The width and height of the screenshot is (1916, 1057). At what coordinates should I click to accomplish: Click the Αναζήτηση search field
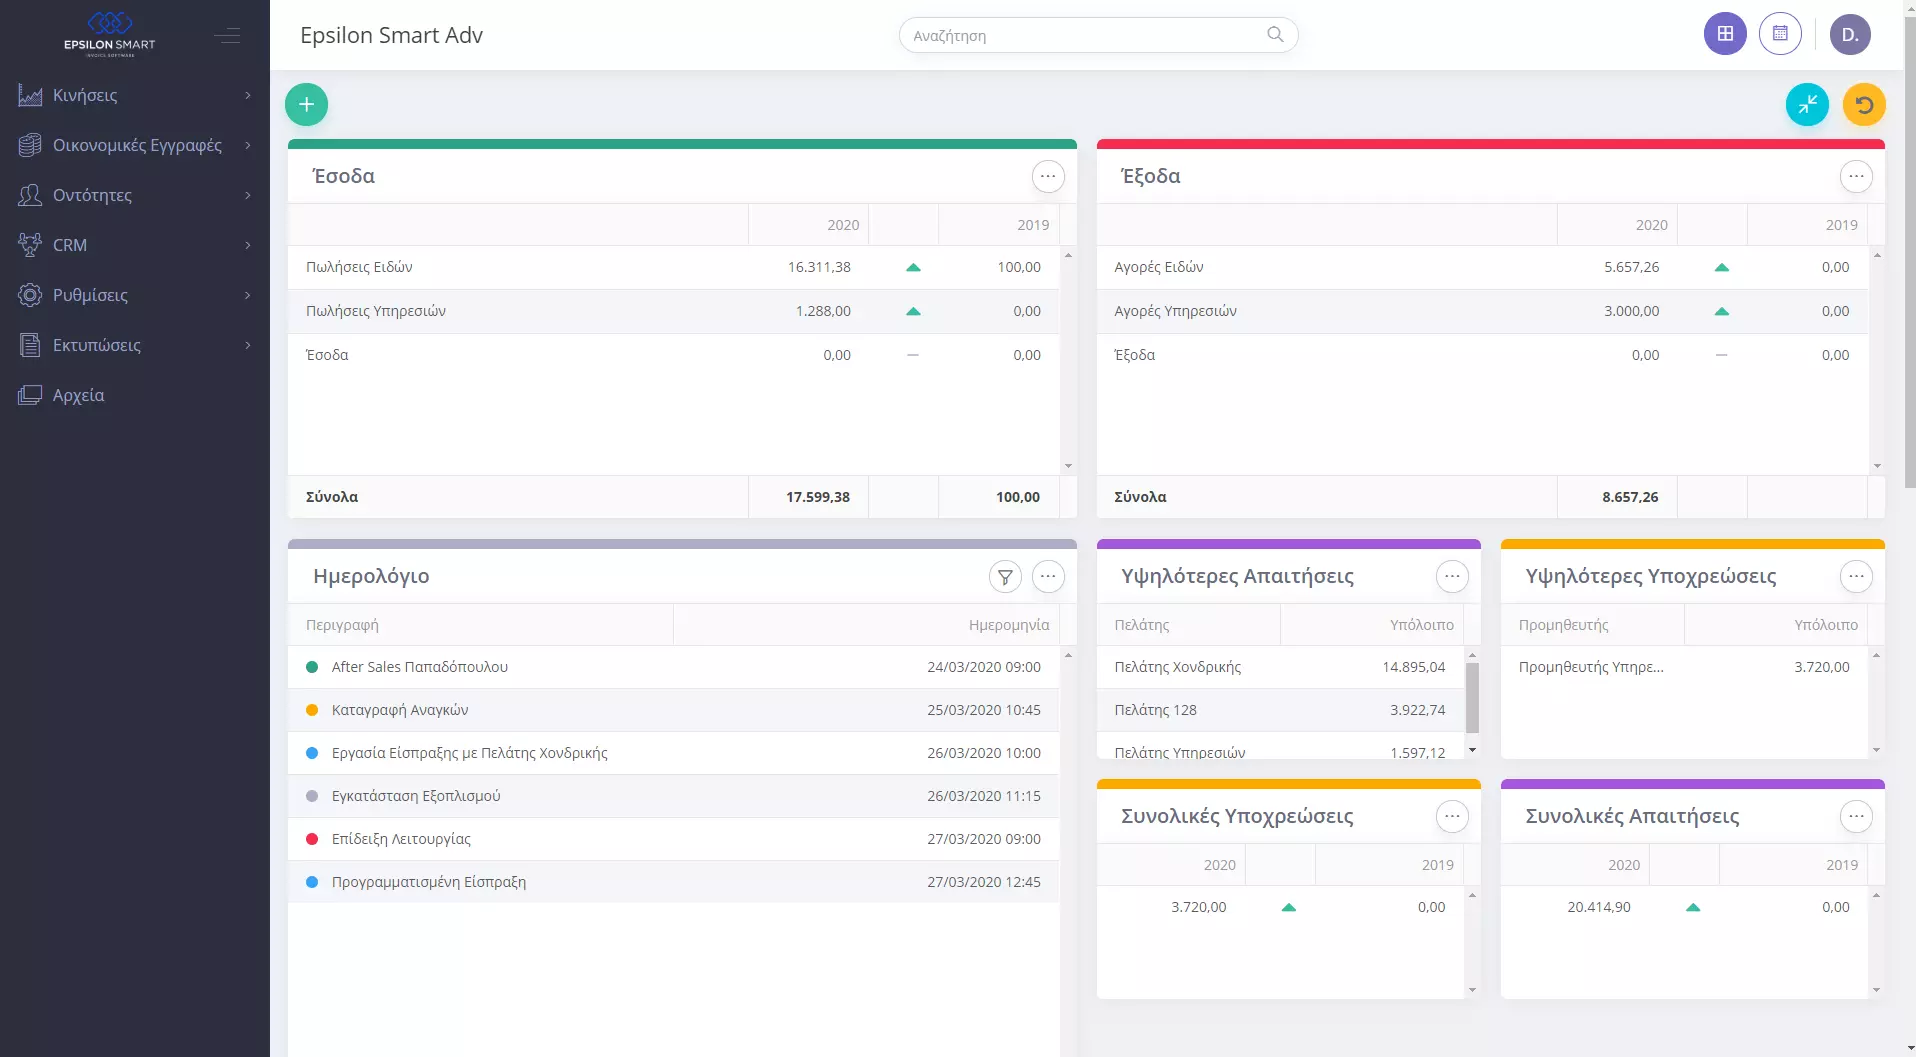[x=1085, y=35]
